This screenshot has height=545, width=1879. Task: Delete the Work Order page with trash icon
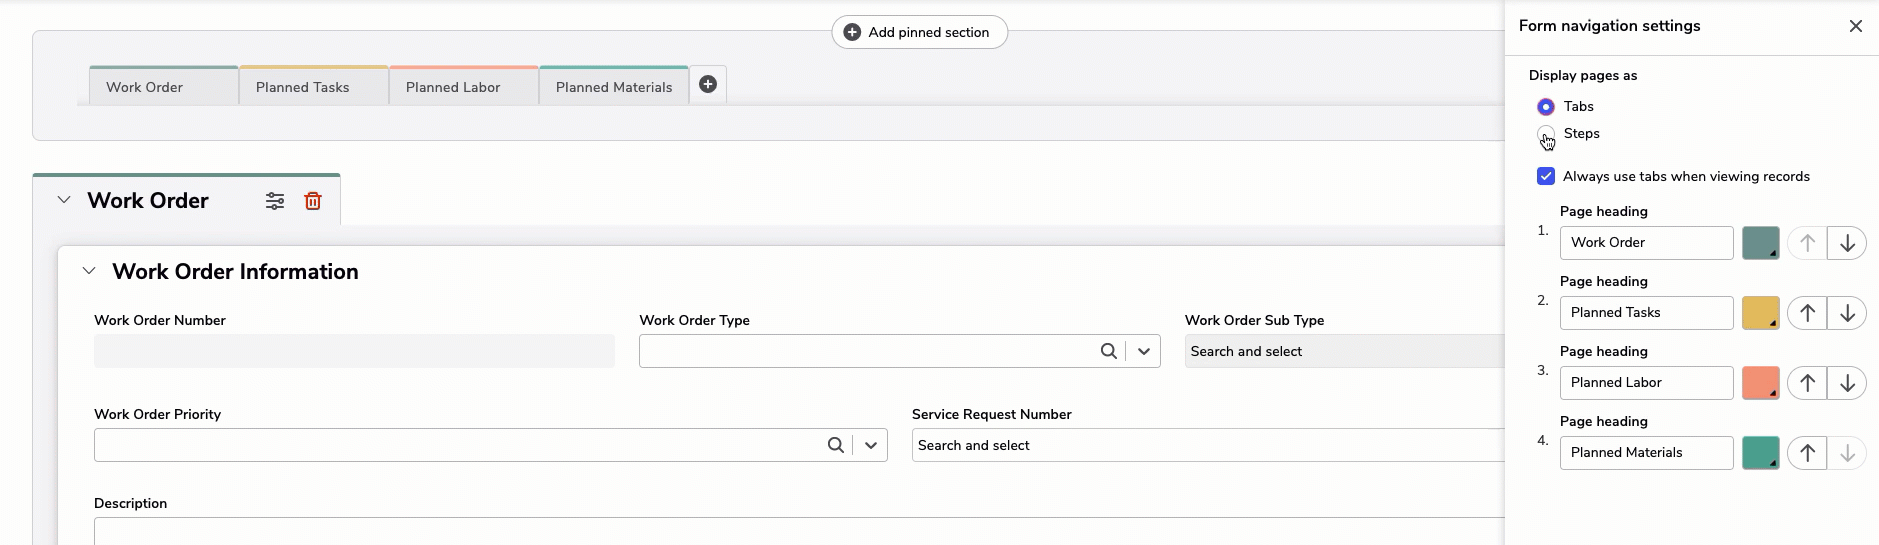[313, 201]
